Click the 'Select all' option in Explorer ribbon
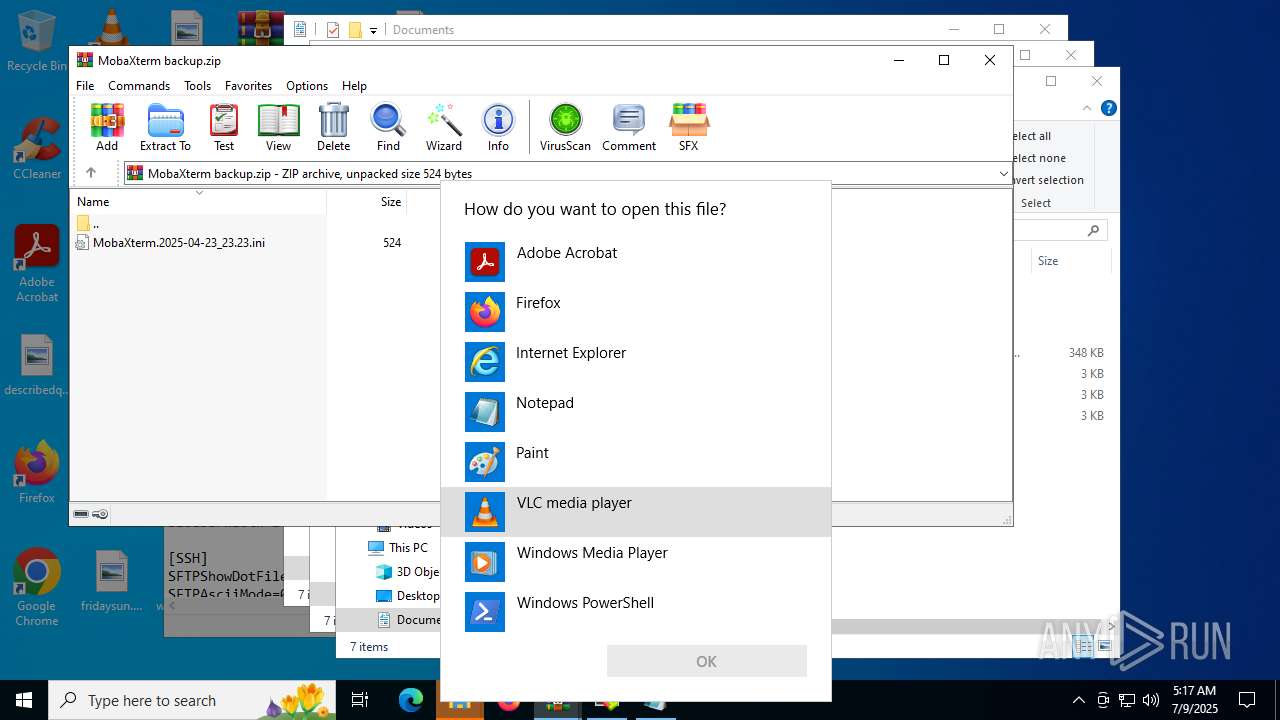 (x=1032, y=136)
